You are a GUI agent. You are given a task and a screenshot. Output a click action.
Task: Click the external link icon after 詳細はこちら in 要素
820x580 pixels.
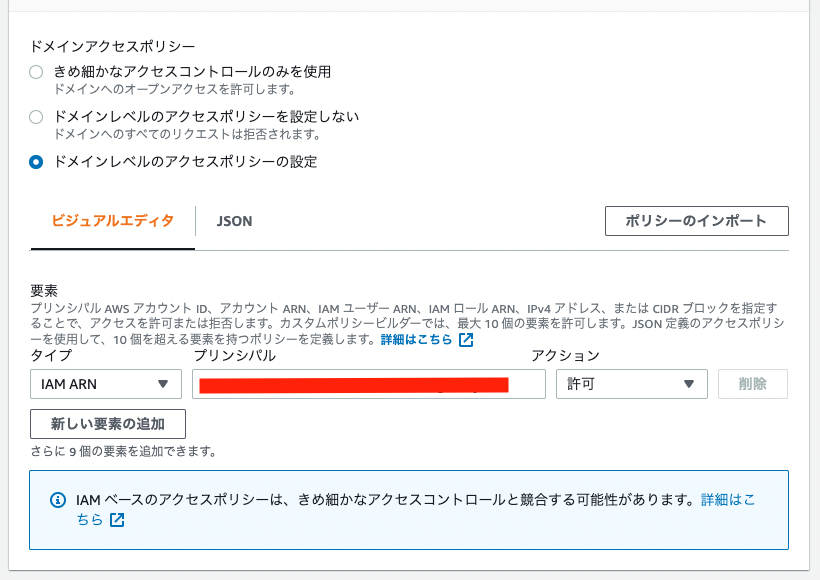pyautogui.click(x=466, y=340)
